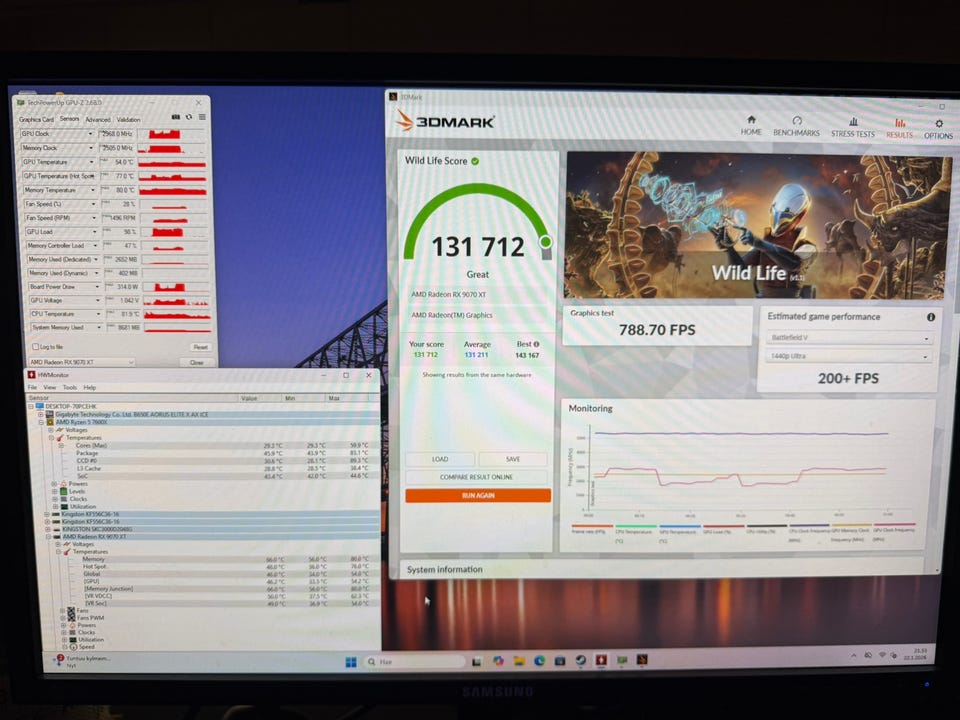Click Task View icon on taskbar

tap(476, 661)
